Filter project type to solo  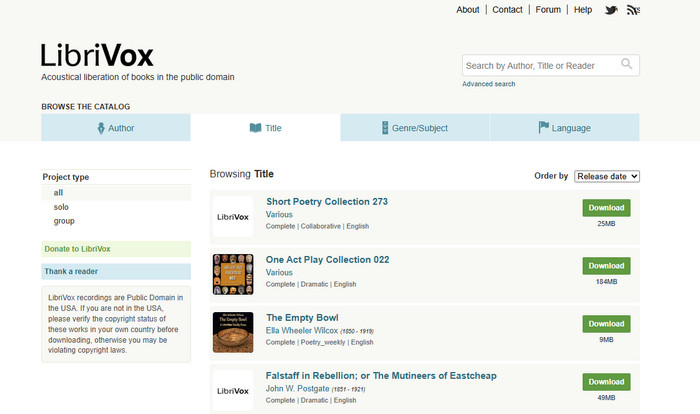pyautogui.click(x=61, y=207)
